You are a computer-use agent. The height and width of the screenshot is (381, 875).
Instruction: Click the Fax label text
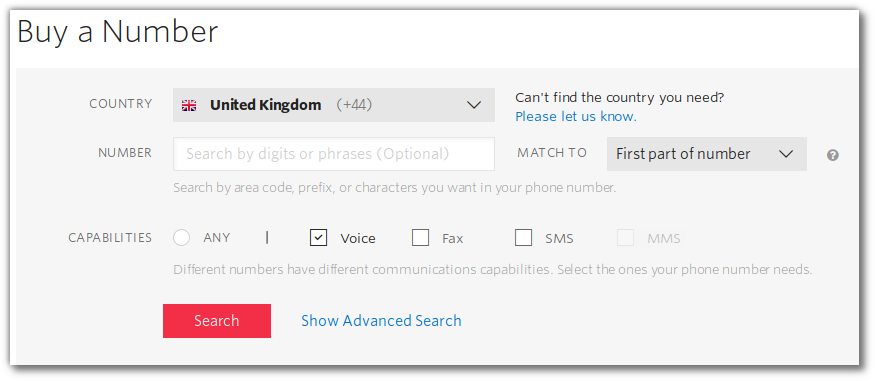click(x=453, y=239)
